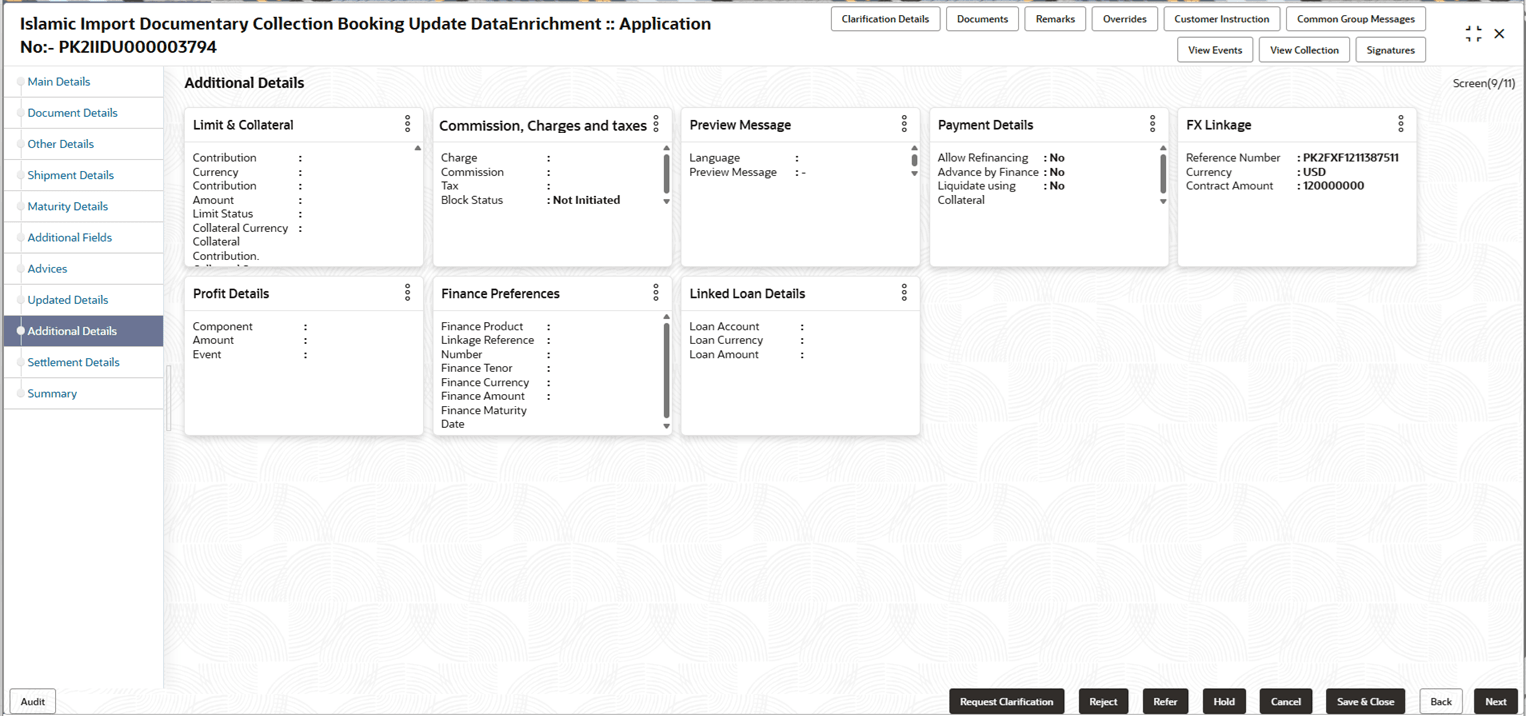Go Back to the previous screen

tap(1441, 702)
